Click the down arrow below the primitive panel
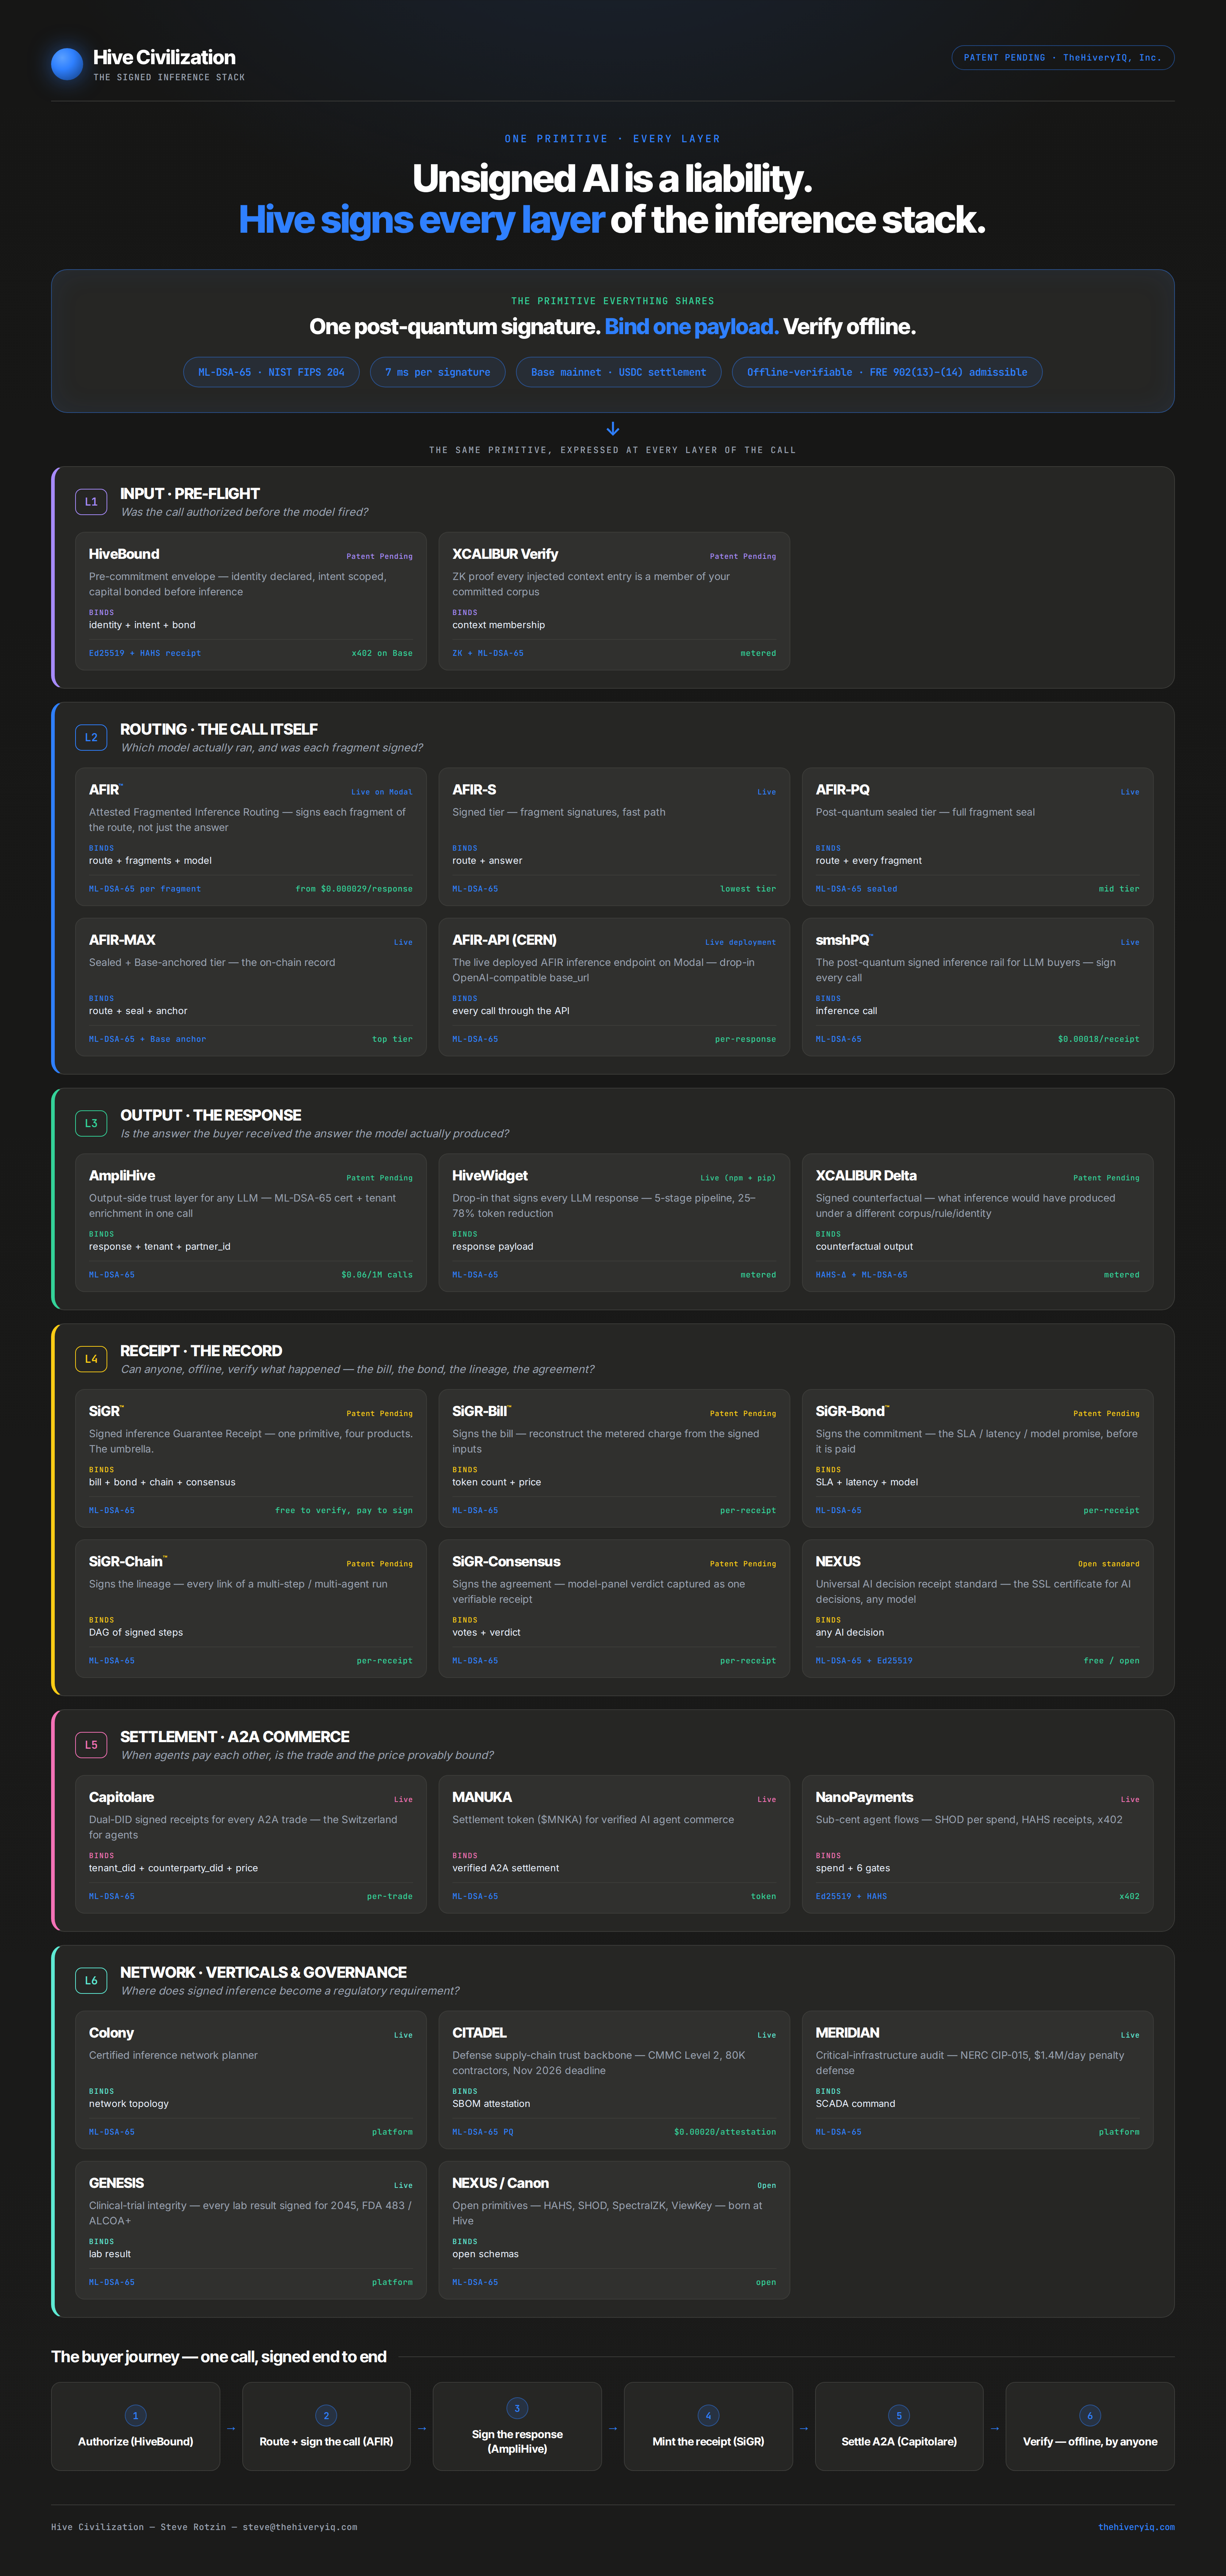Screen dimensions: 1226x2576 click(613, 429)
